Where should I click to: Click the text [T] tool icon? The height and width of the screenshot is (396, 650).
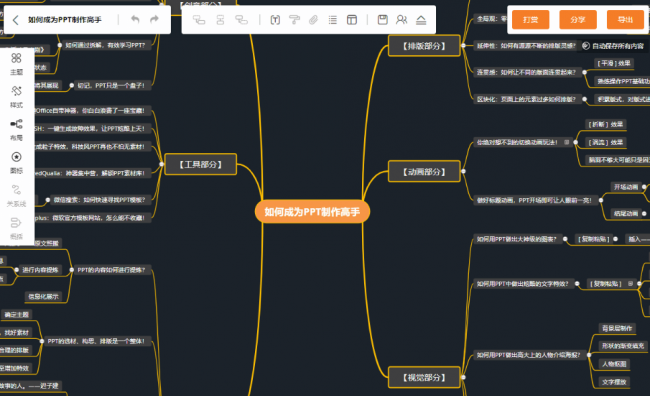(275, 20)
